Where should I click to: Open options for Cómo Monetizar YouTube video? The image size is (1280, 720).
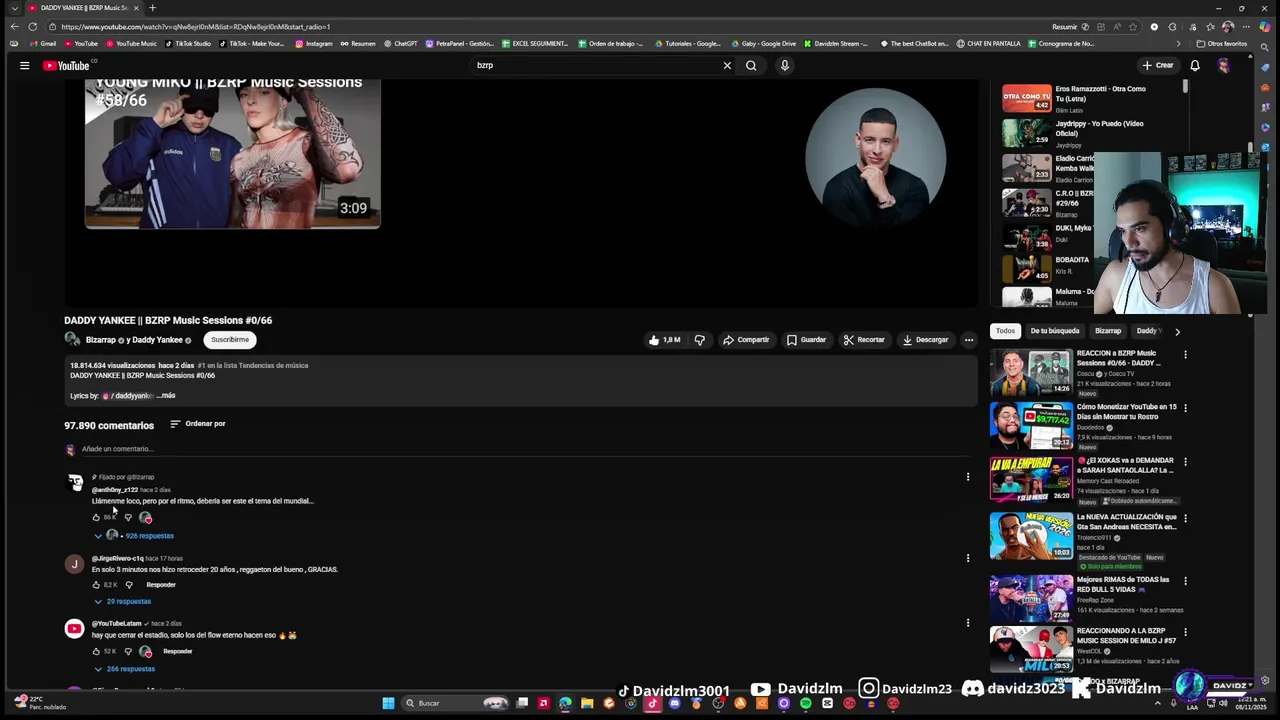[1186, 409]
